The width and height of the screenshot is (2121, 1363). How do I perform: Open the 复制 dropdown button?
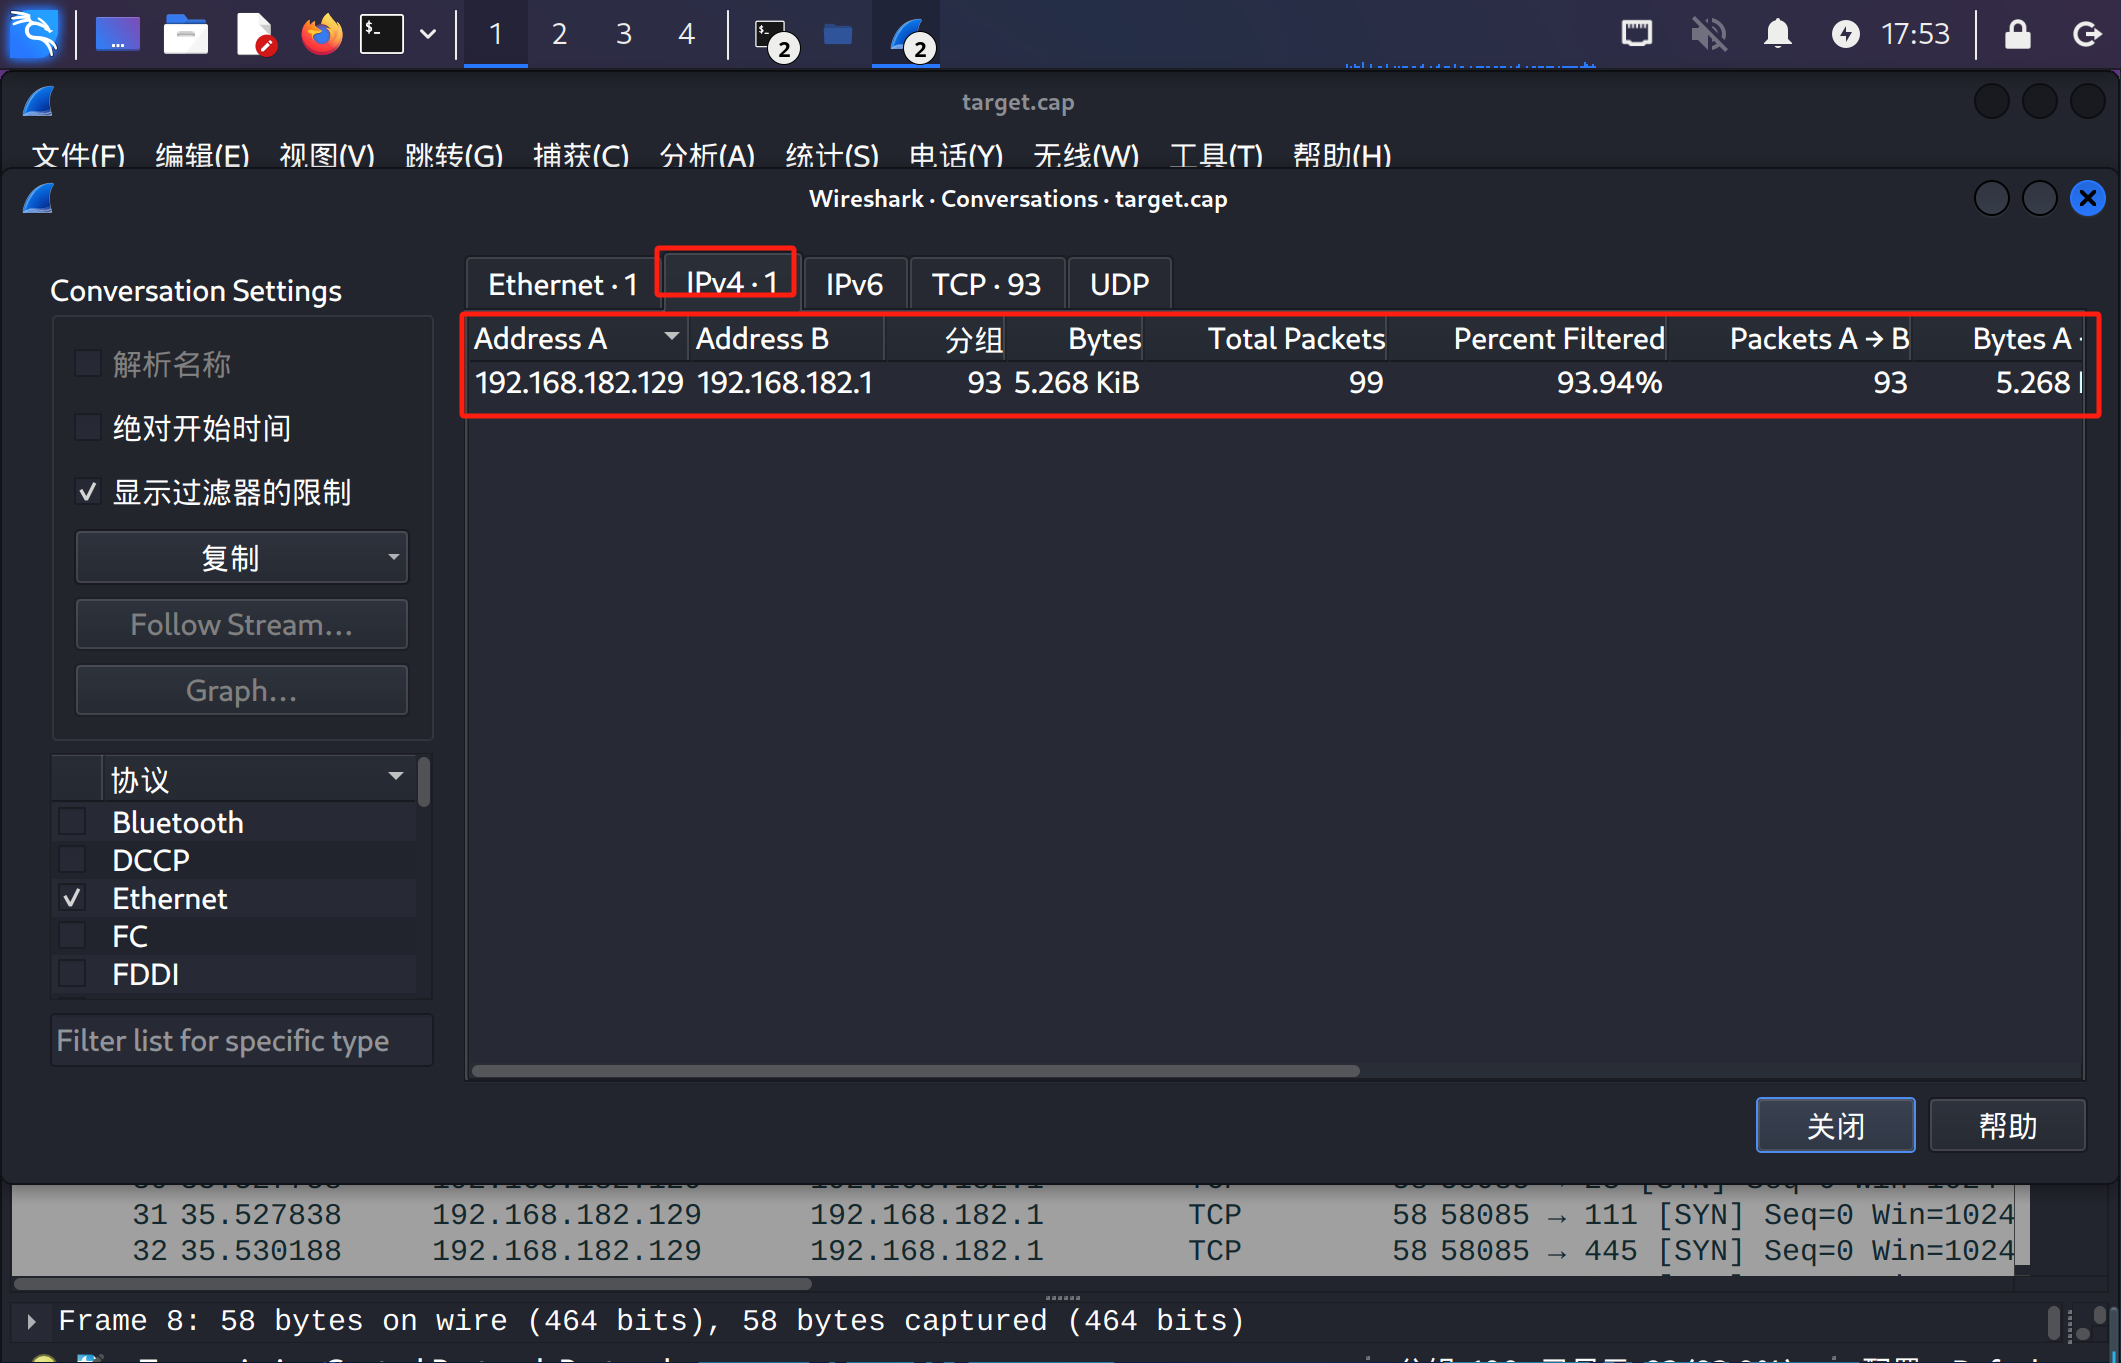point(241,557)
